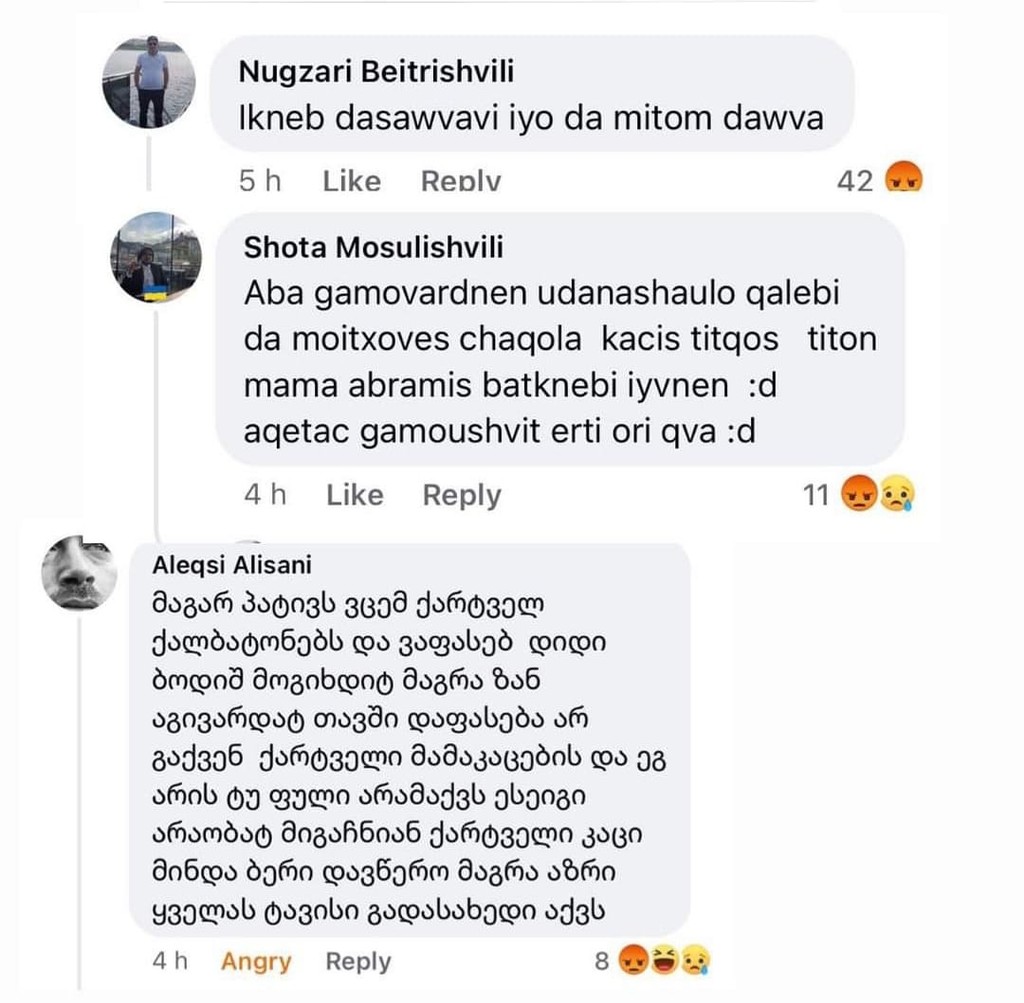The width and height of the screenshot is (1024, 1003).
Task: Click the crying emoji on Shota's comment
Action: tap(896, 495)
